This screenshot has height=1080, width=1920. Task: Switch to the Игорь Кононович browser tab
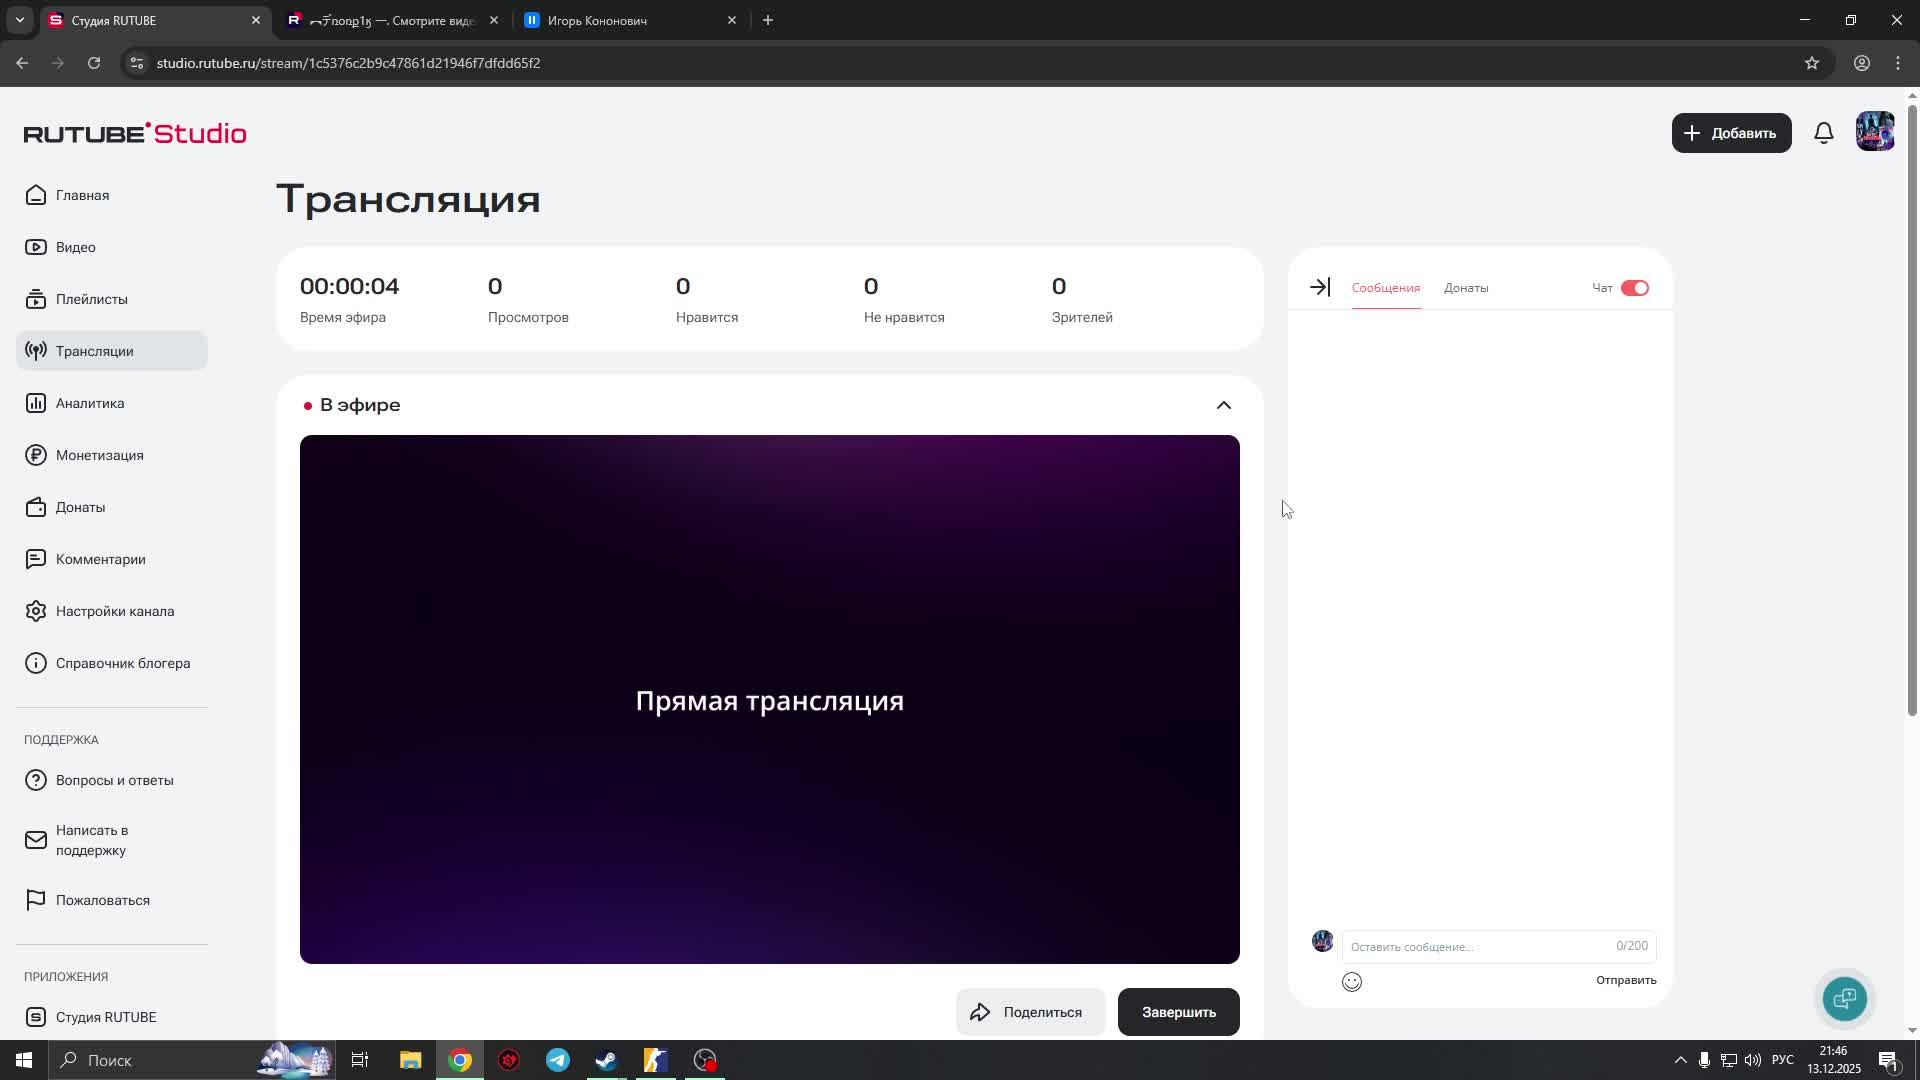pyautogui.click(x=597, y=20)
